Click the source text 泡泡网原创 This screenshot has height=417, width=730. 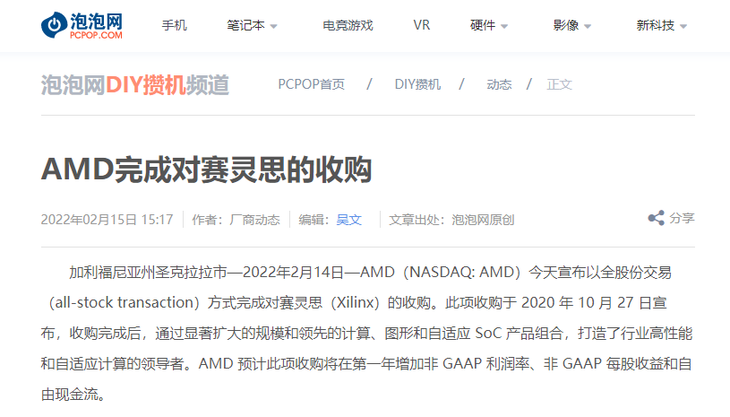483,219
